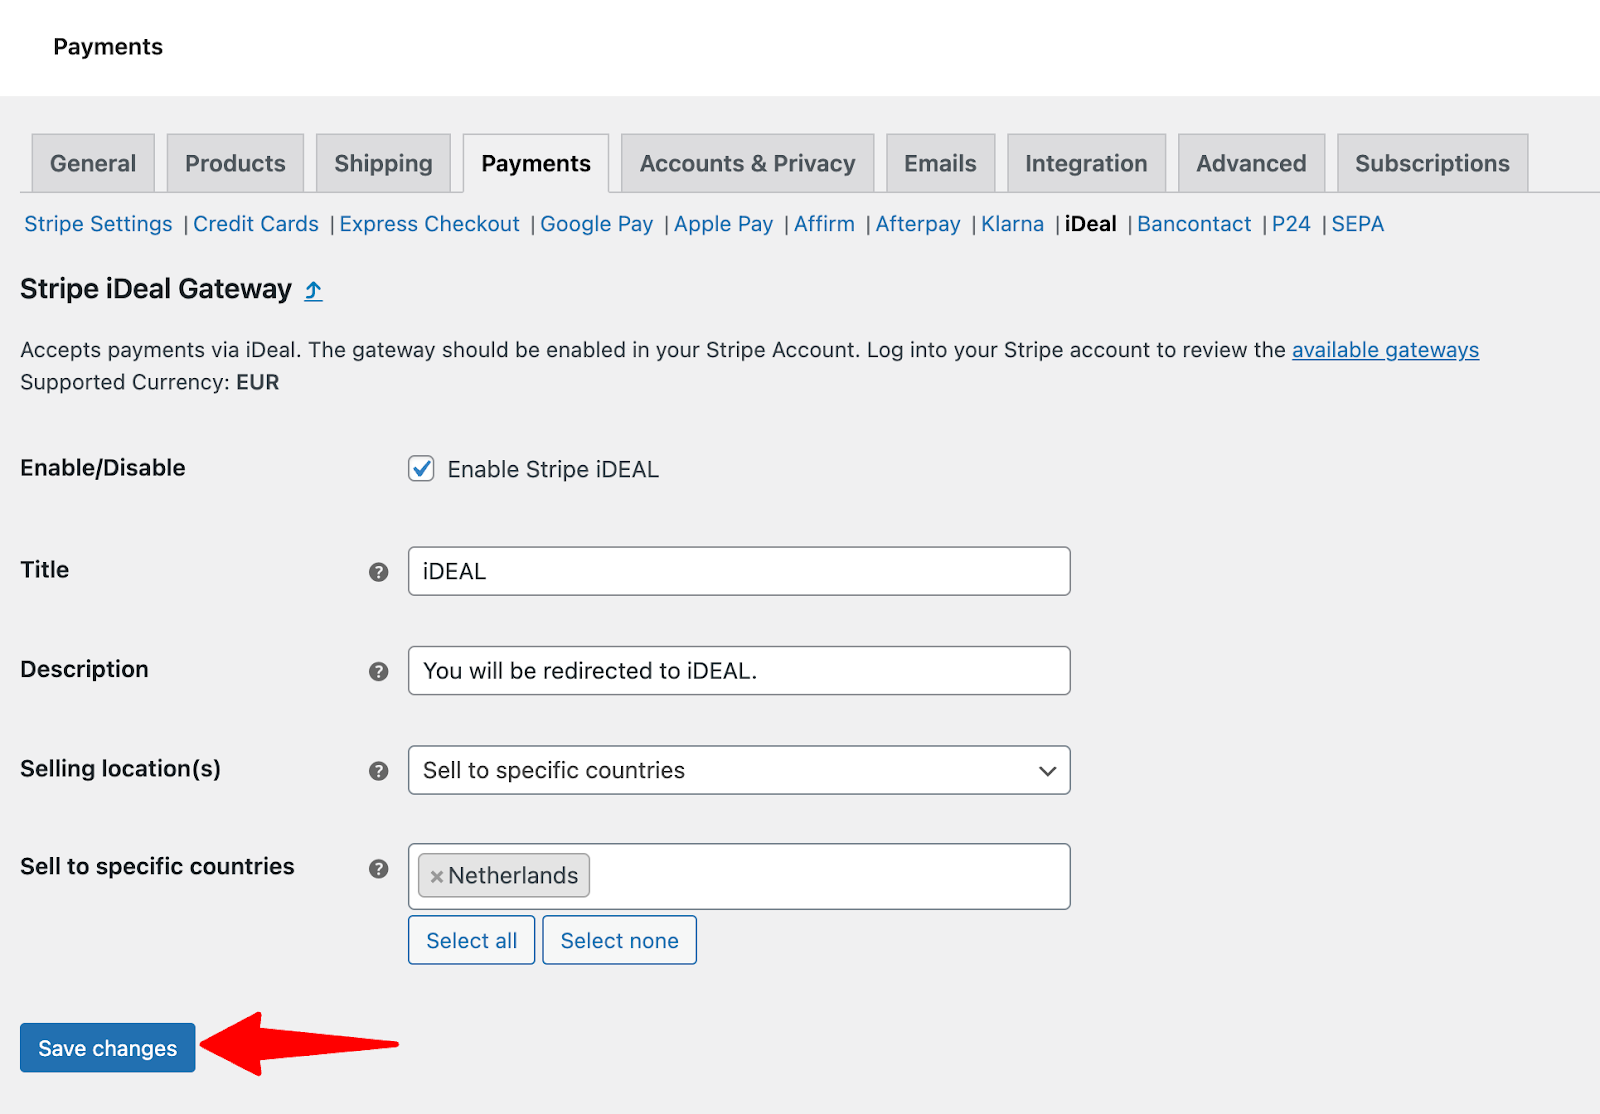Click the Select all button
This screenshot has height=1114, width=1600.
point(471,940)
